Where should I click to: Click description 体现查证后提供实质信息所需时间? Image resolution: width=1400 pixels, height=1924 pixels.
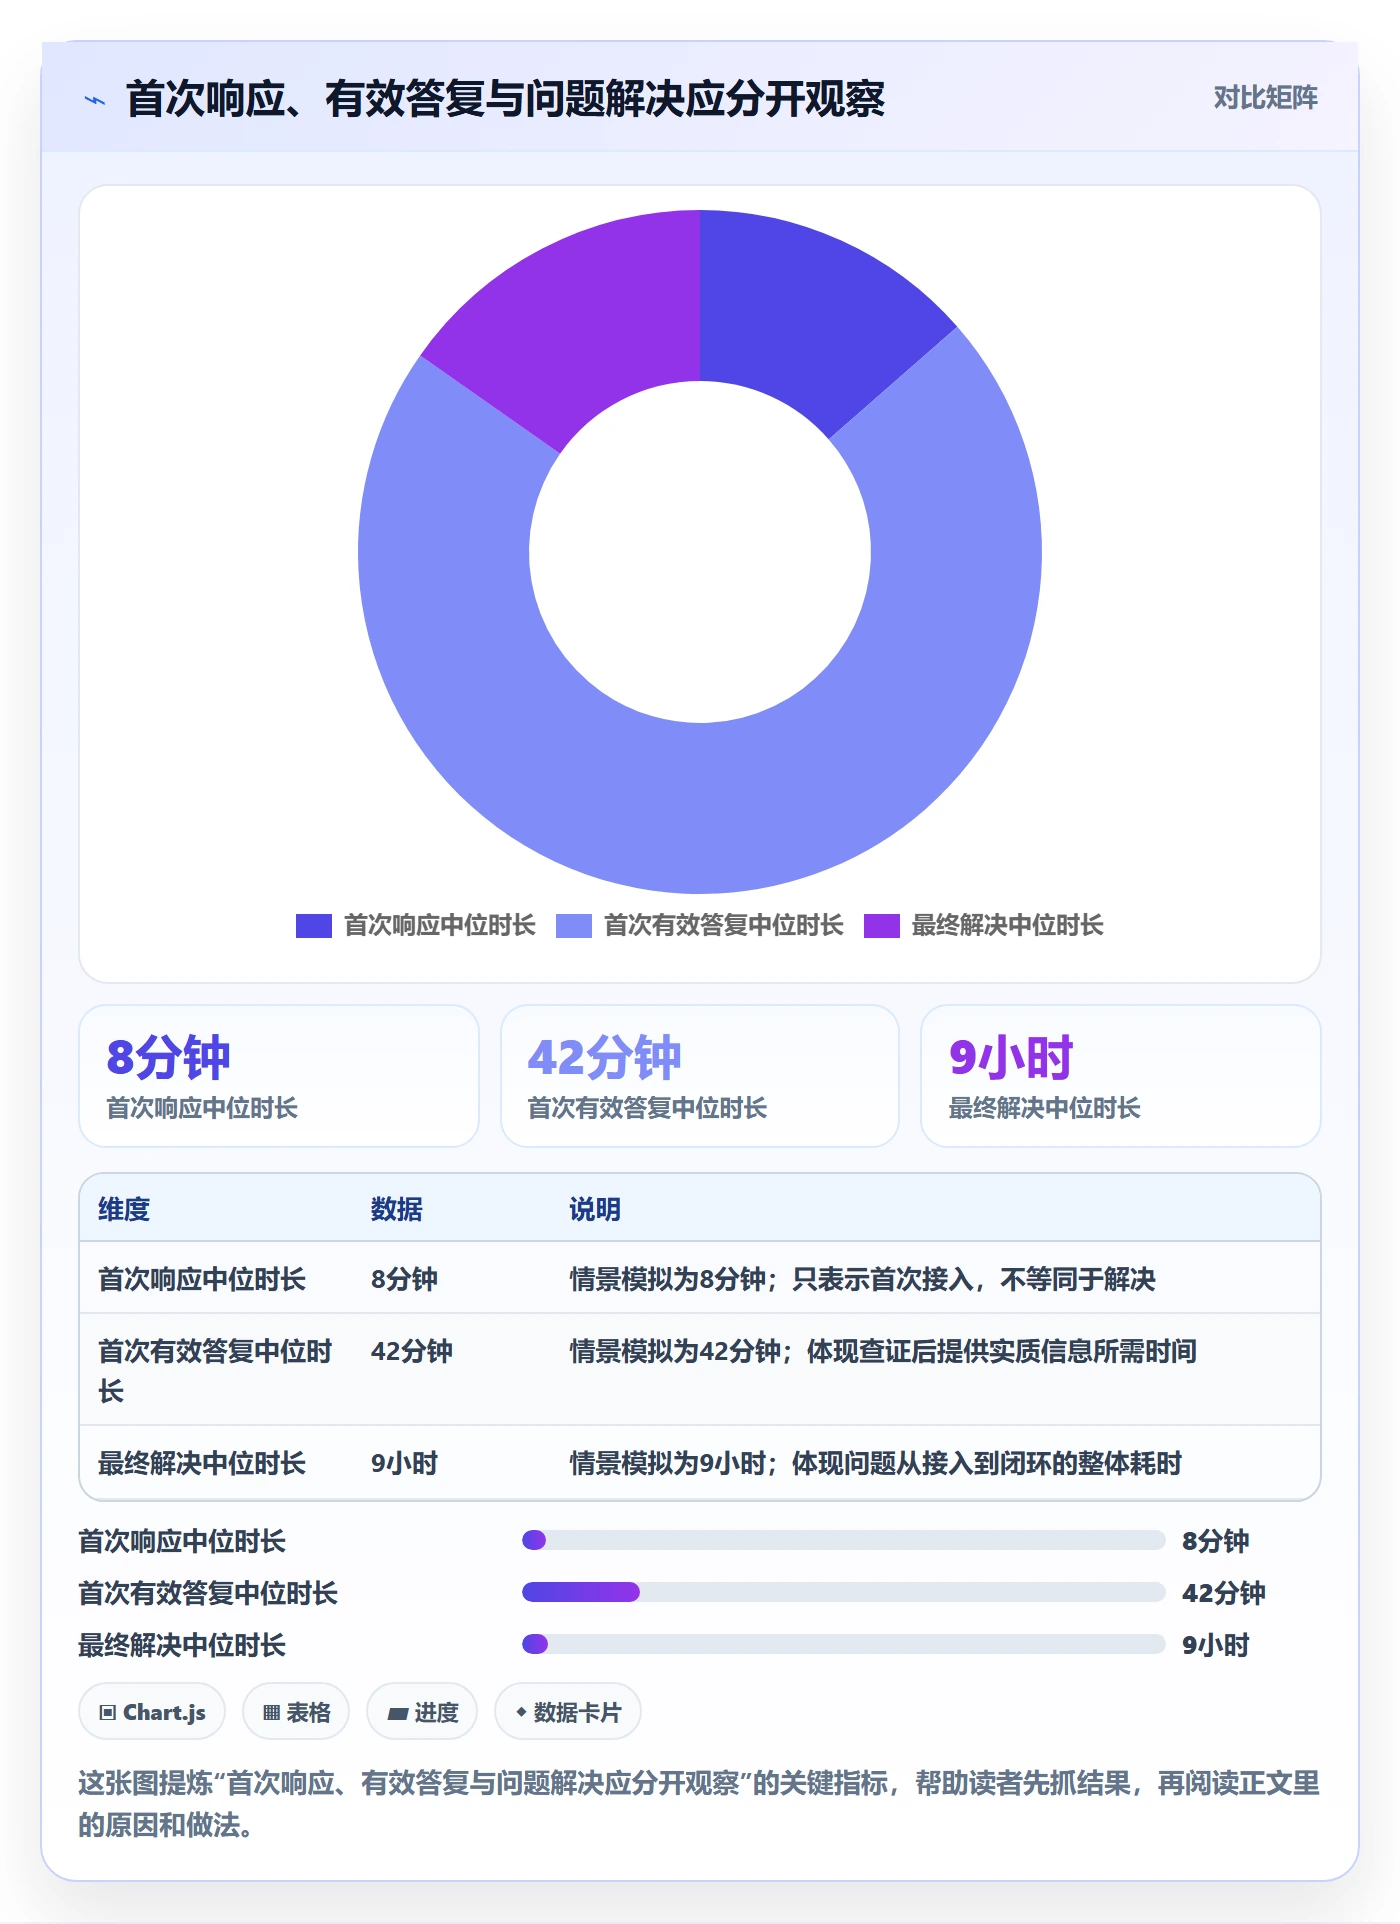pos(1002,1351)
